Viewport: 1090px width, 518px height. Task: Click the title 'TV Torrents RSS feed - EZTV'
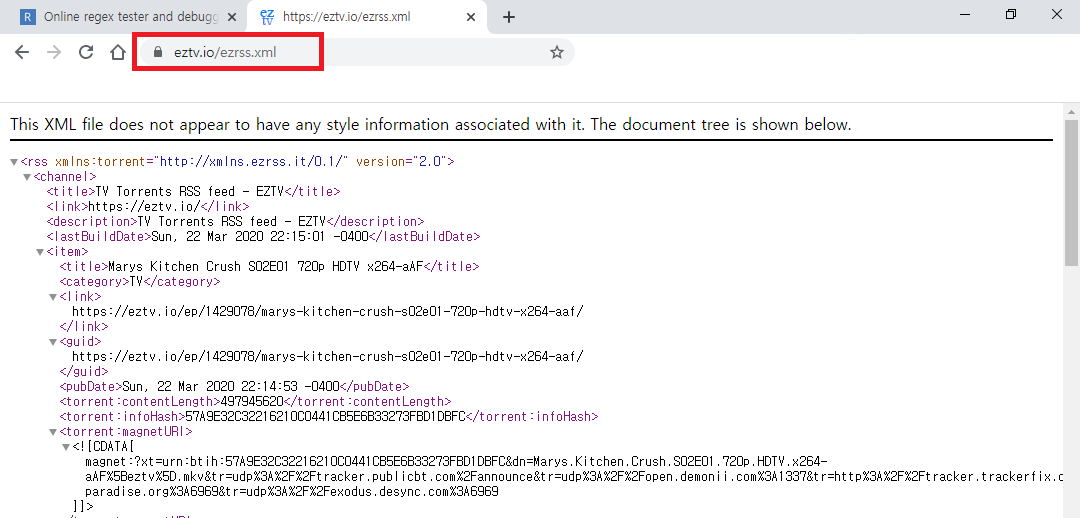[190, 191]
